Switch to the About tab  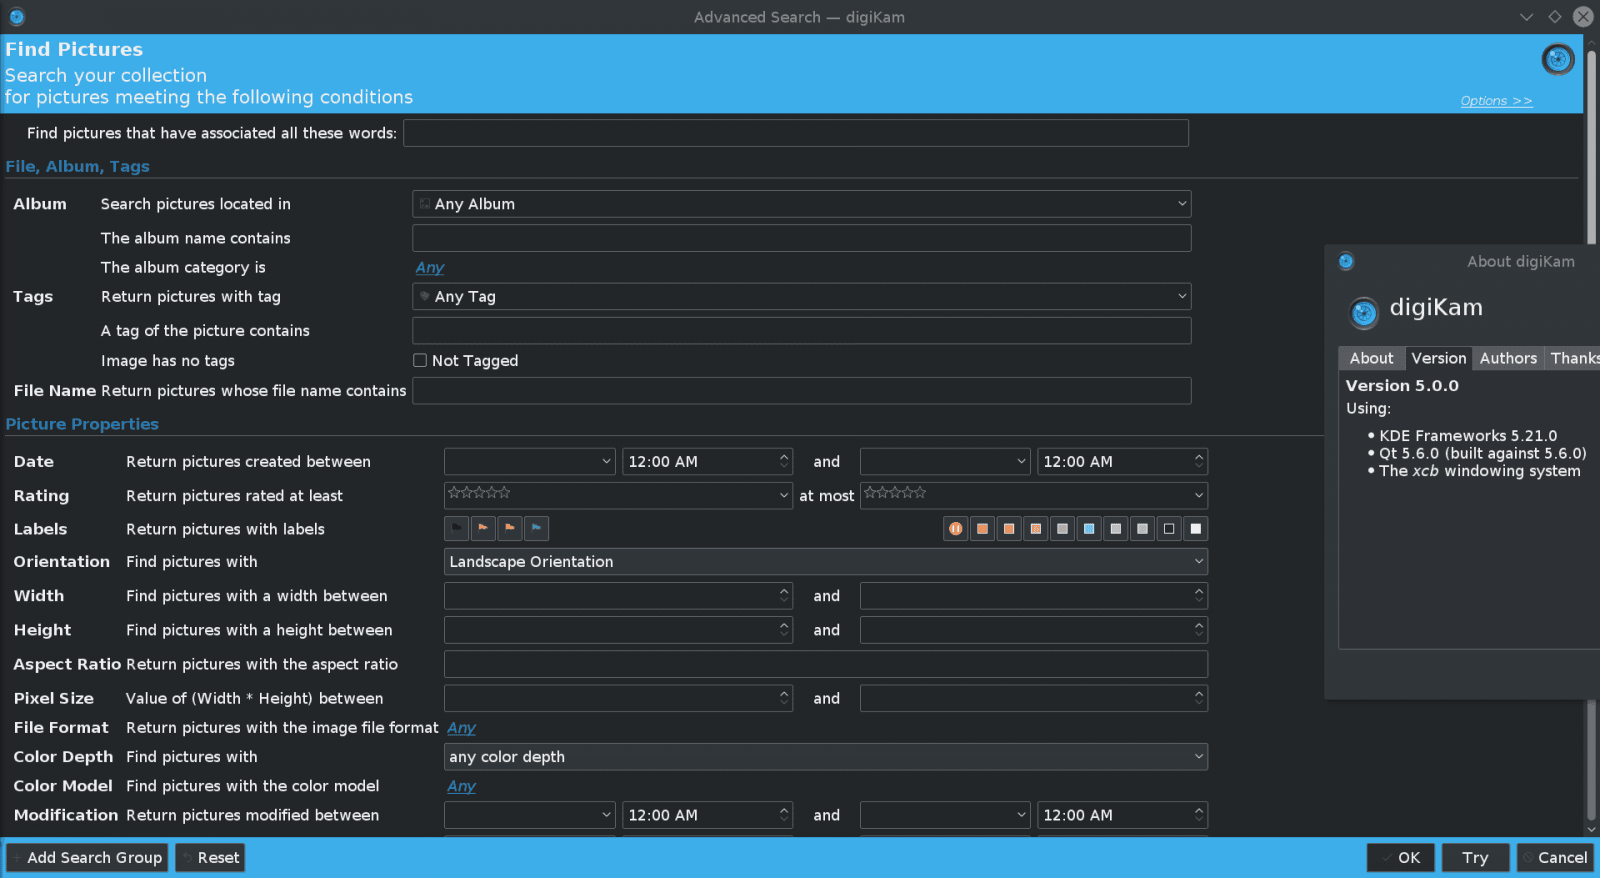[1371, 358]
